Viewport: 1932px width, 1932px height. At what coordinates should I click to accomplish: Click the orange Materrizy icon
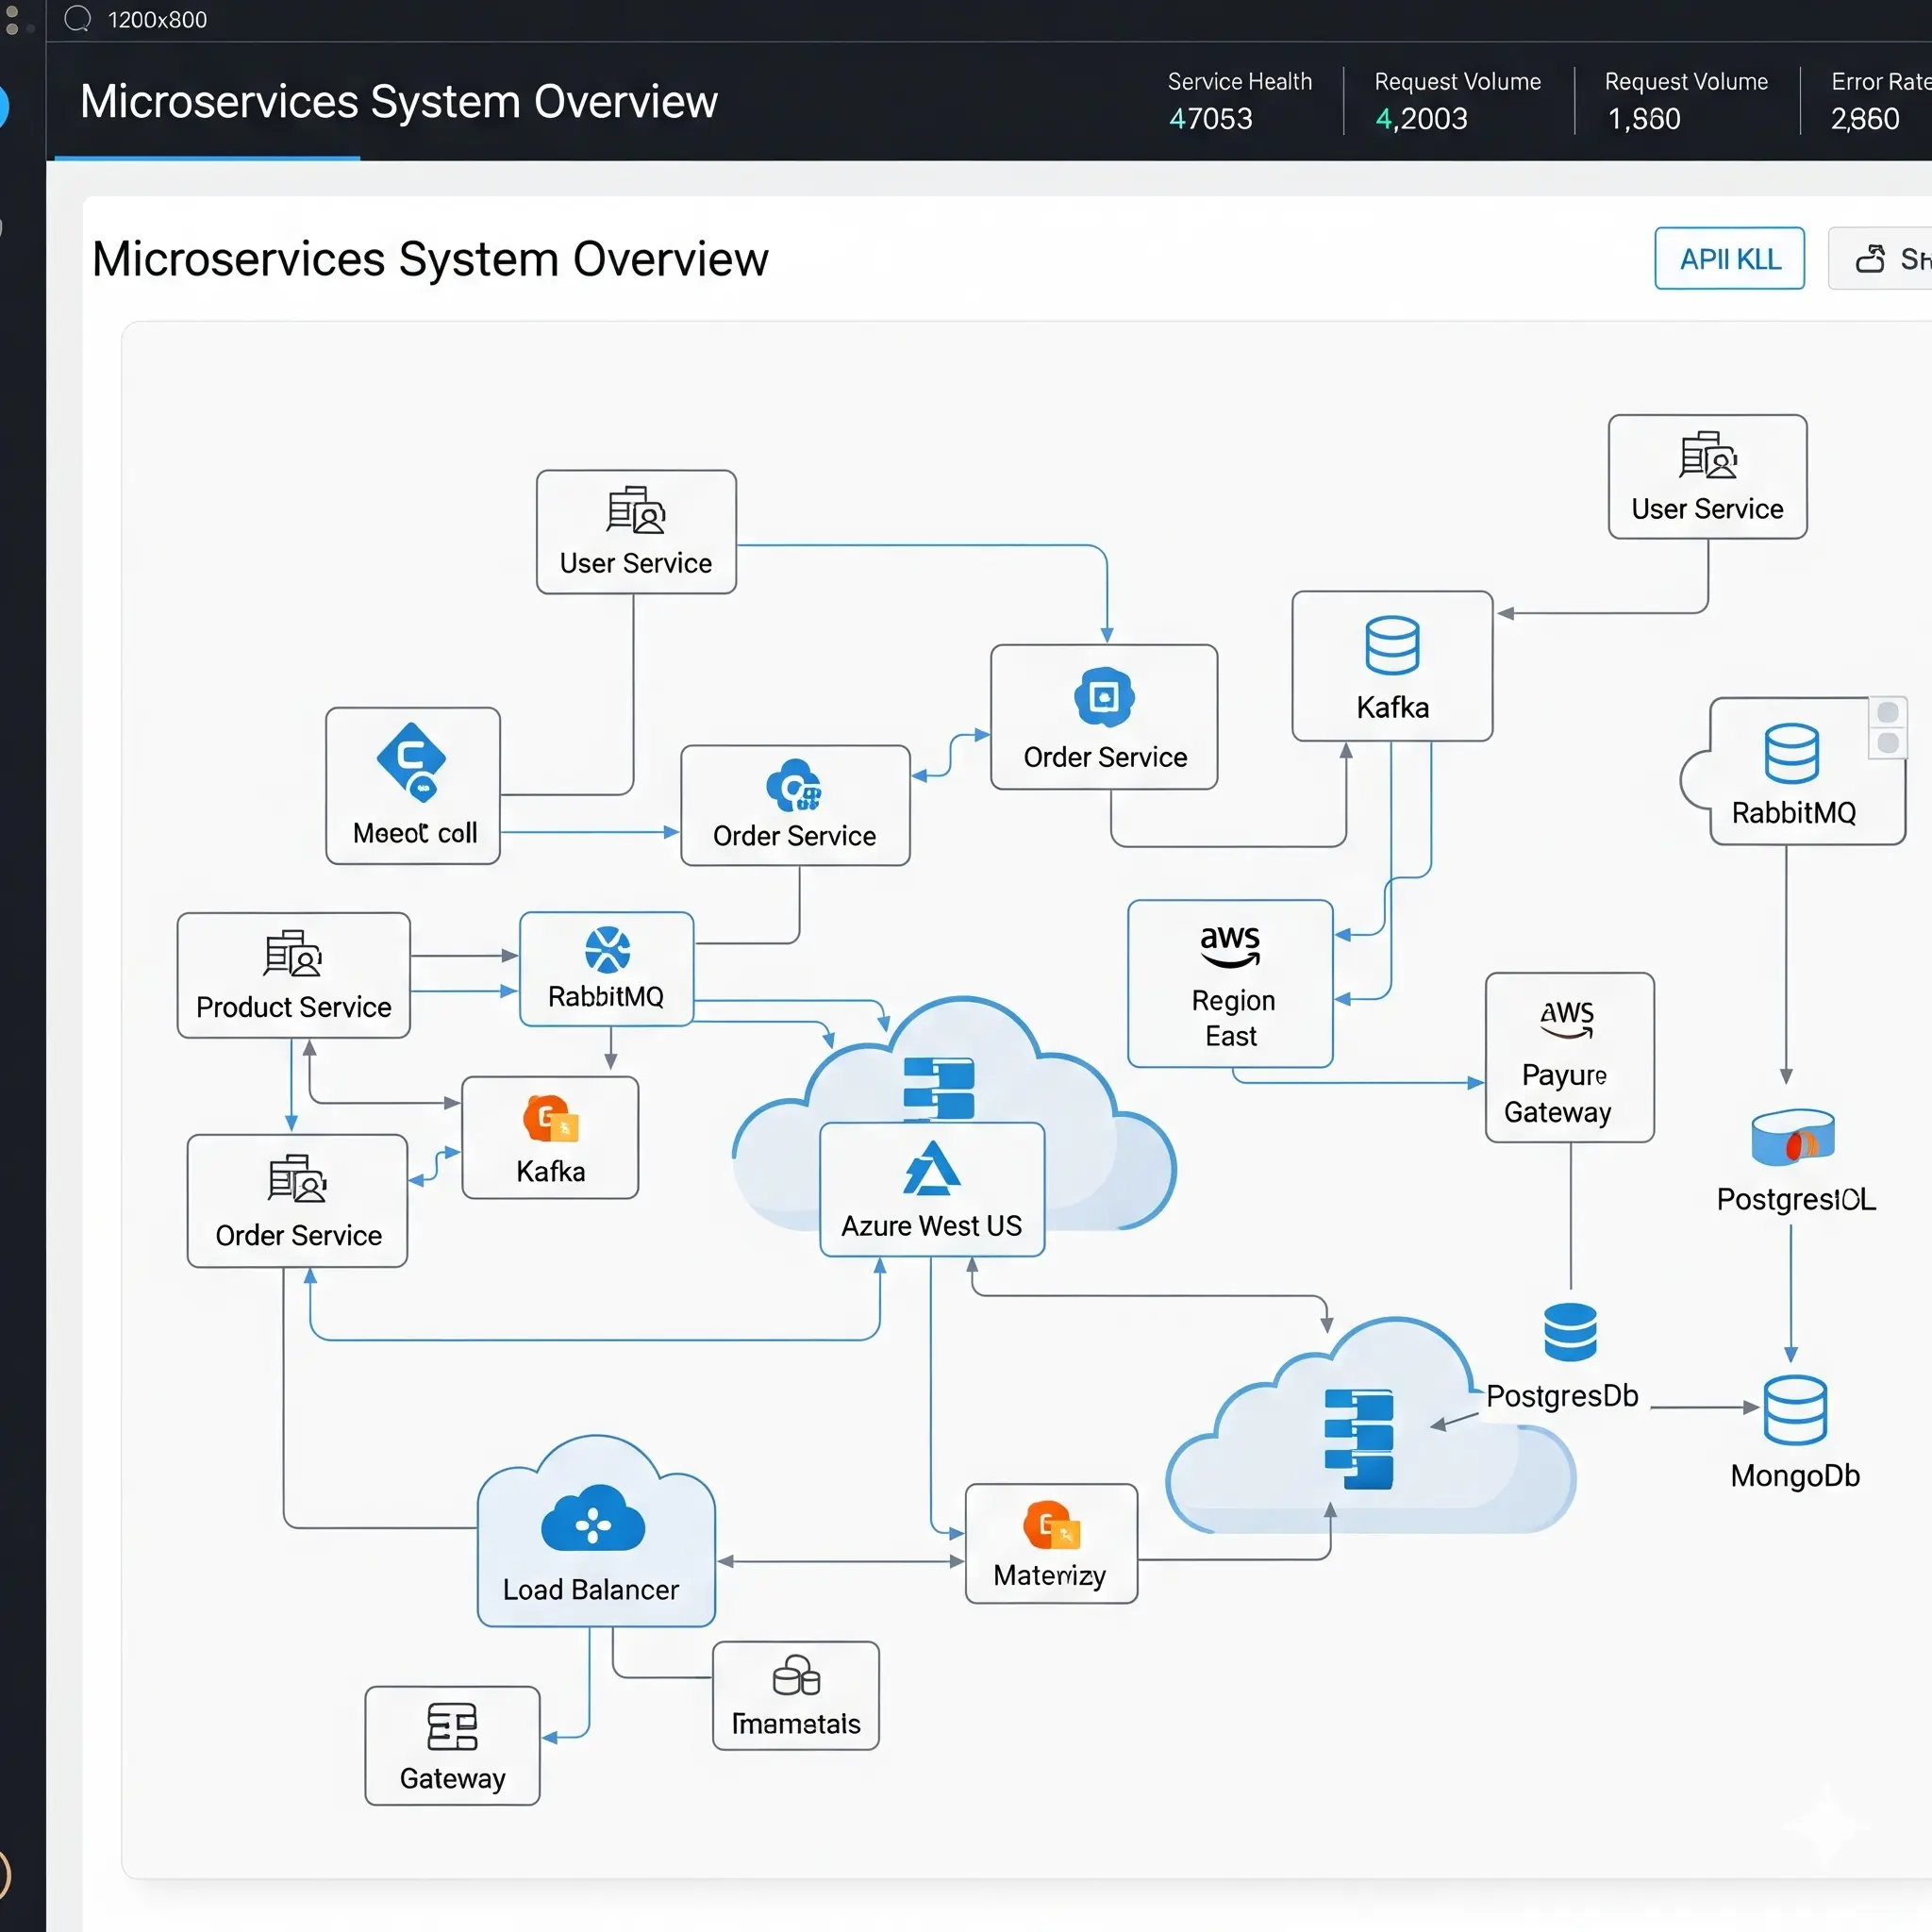pos(1051,1526)
